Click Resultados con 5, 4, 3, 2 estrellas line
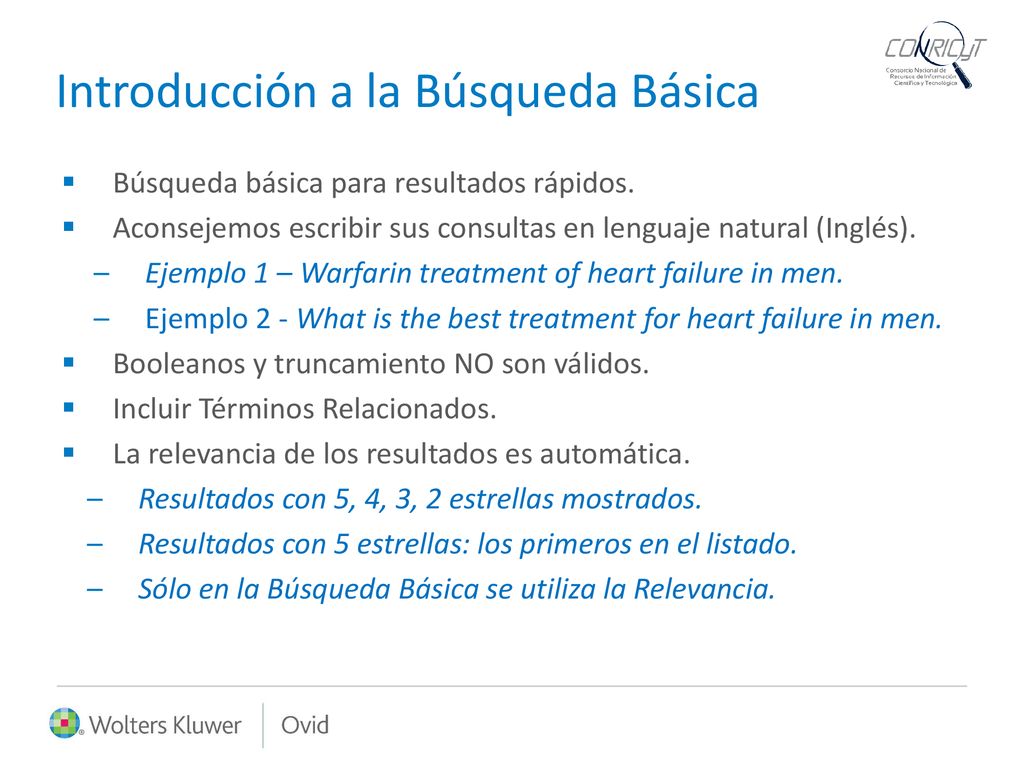The image size is (1024, 768). coord(420,499)
